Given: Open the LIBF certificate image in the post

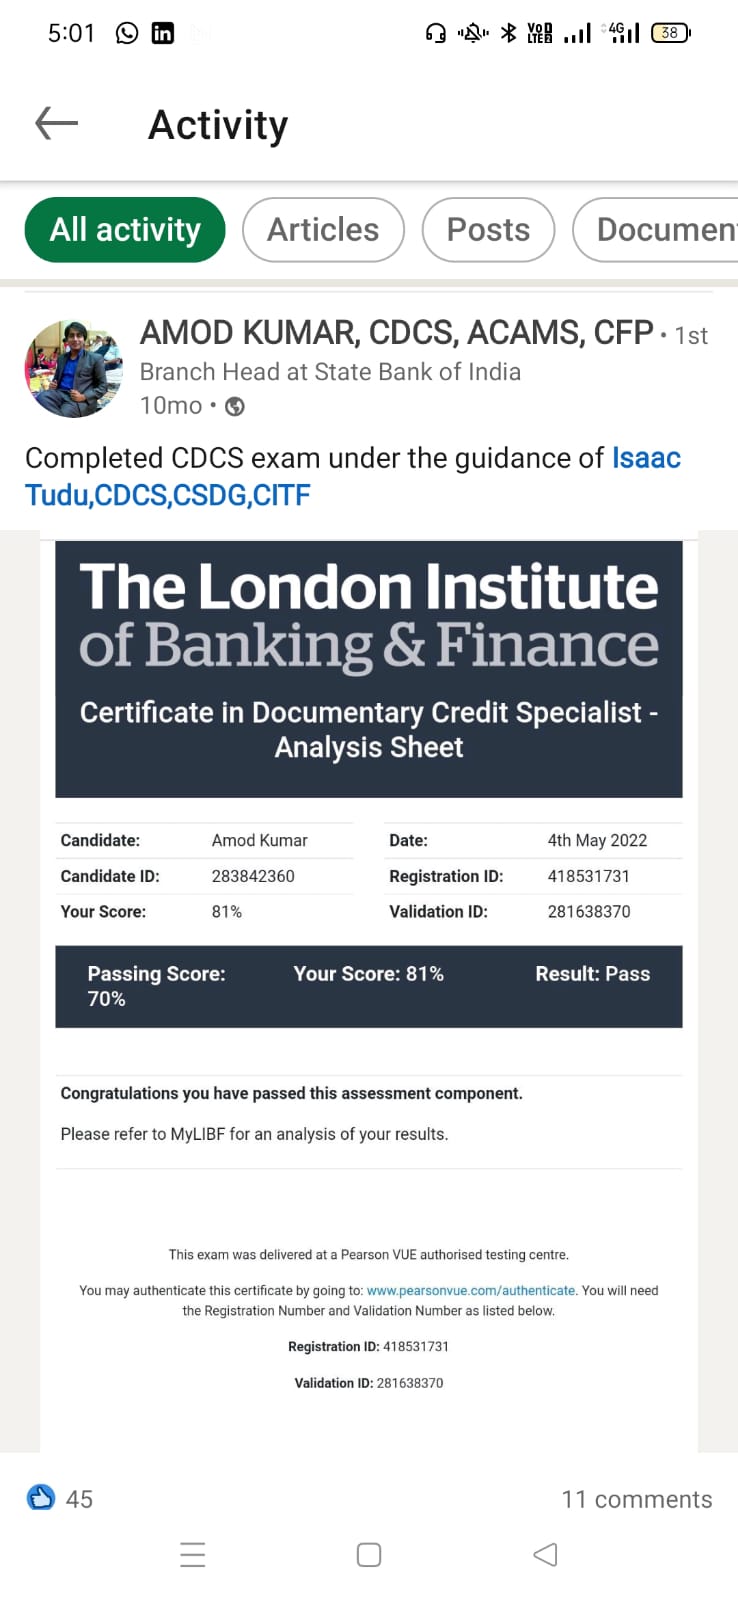Looking at the screenshot, I should (x=369, y=990).
